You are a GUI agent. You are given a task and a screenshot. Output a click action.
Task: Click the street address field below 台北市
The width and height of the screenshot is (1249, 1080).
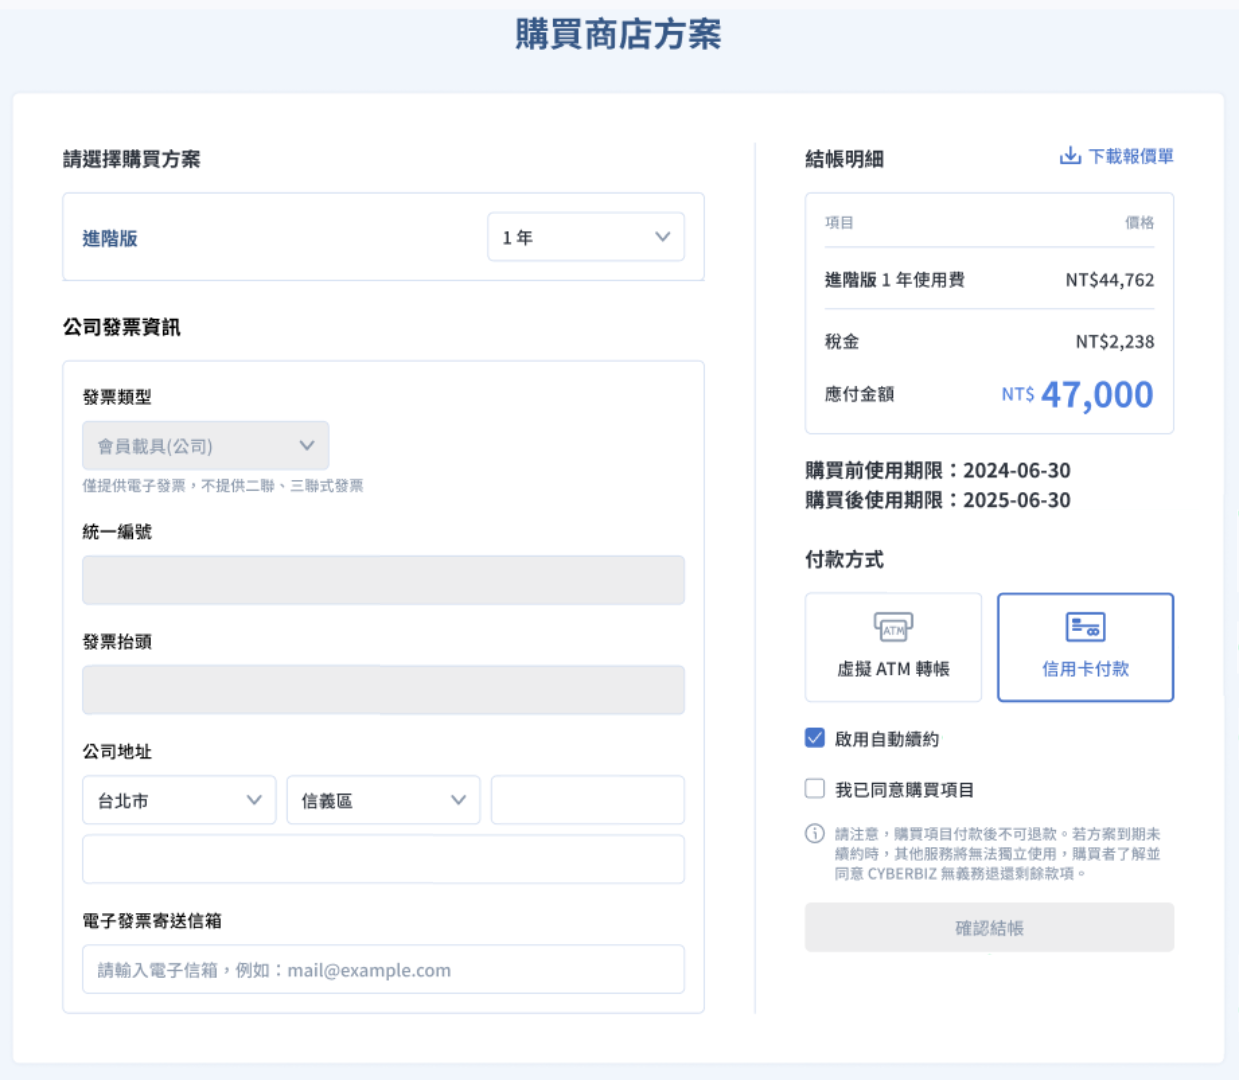click(x=383, y=860)
